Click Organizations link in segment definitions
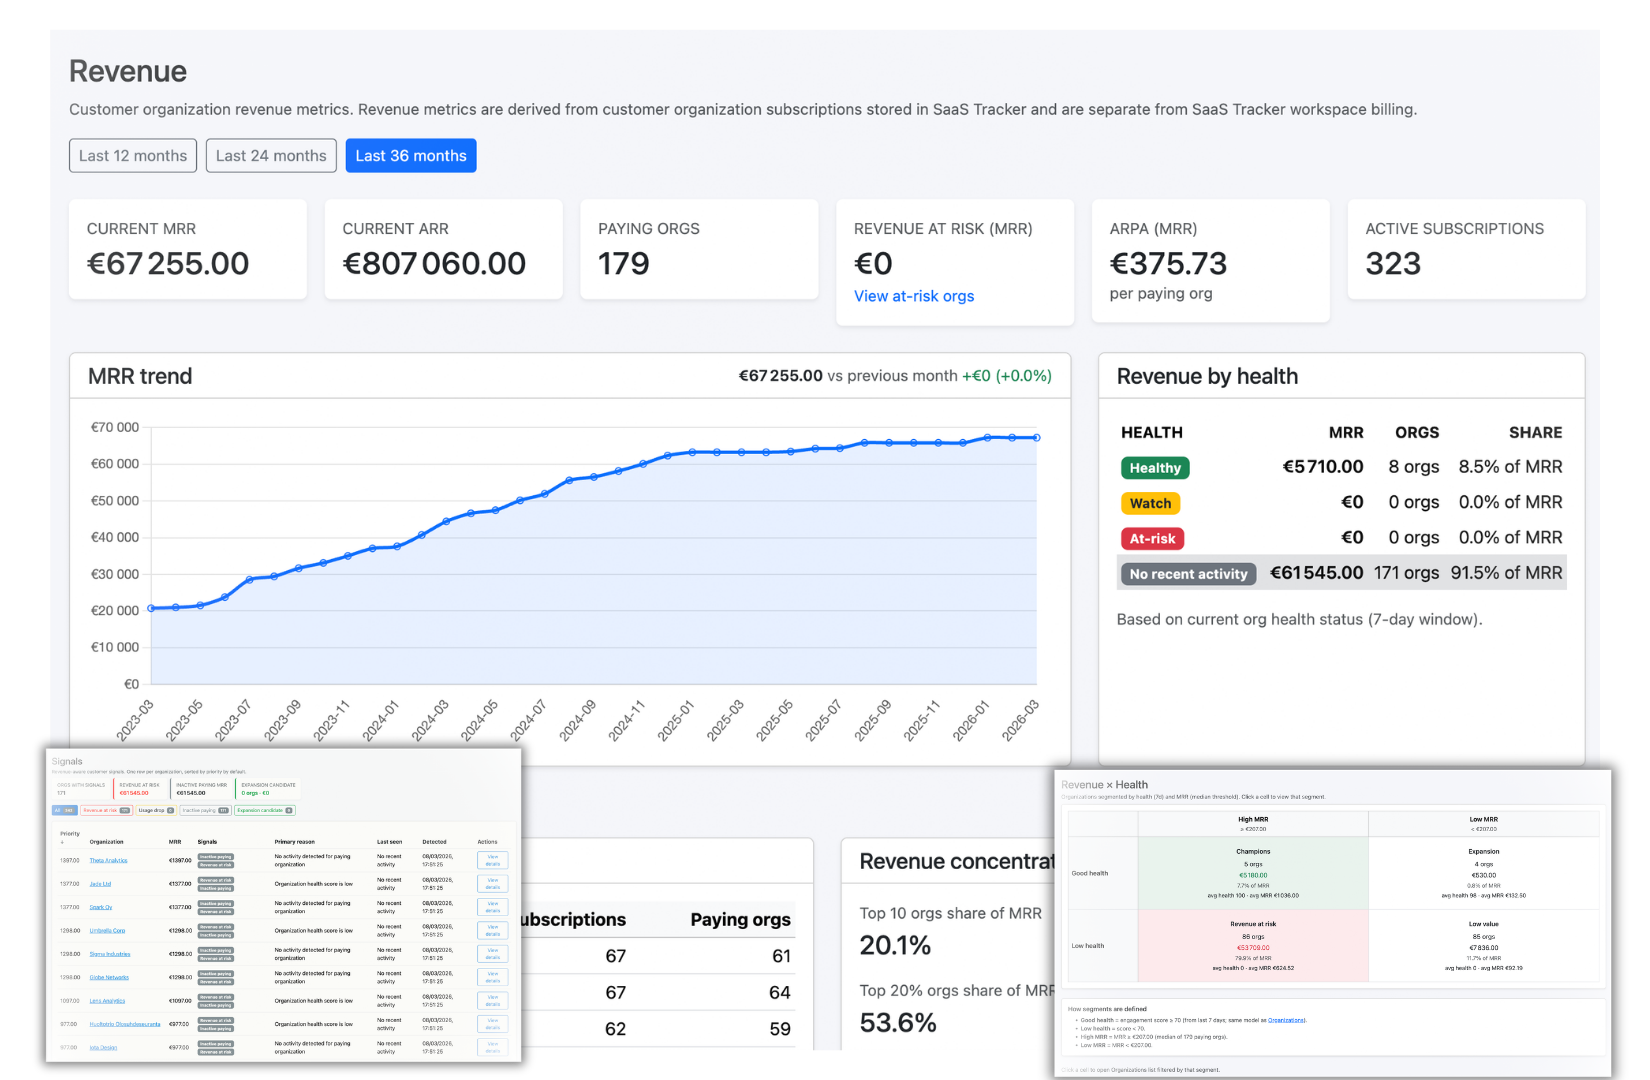The image size is (1650, 1080). click(1286, 1019)
